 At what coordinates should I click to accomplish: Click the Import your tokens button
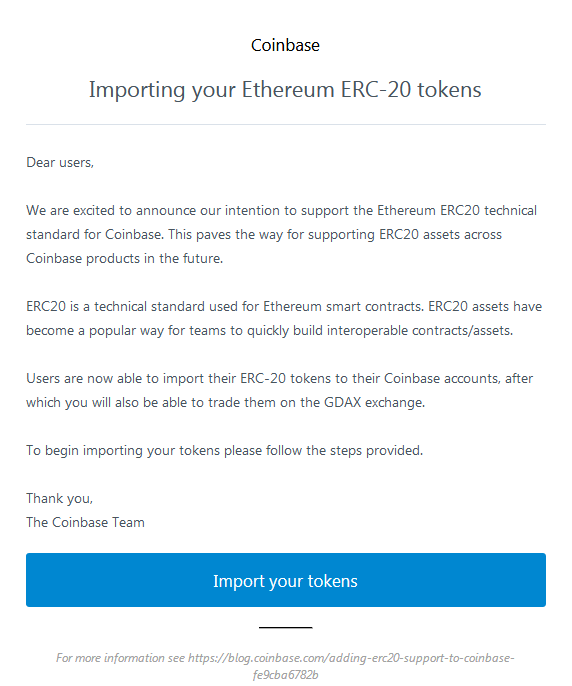[x=286, y=580]
